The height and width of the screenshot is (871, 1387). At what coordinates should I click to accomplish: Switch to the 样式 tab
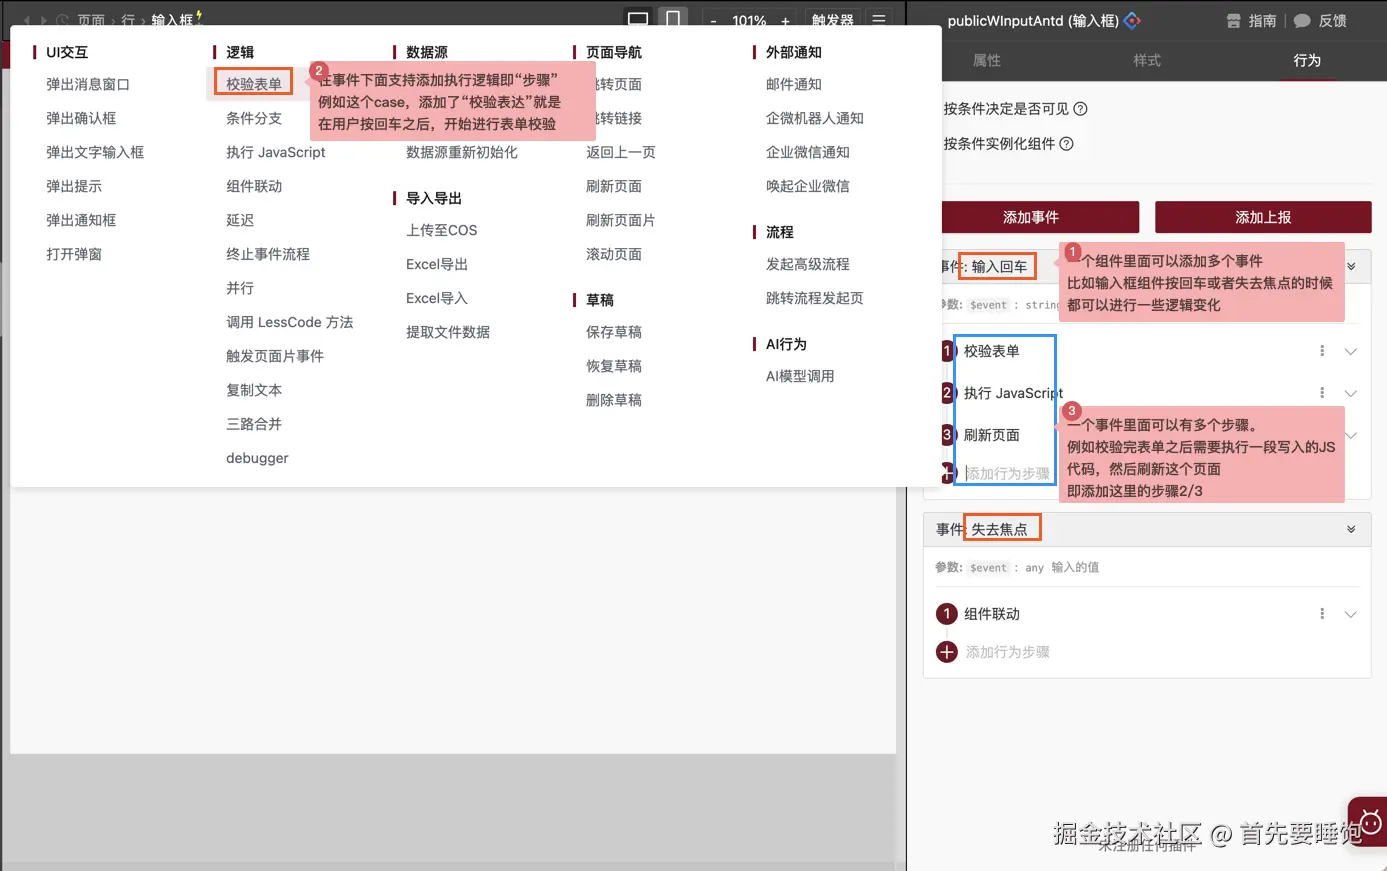click(x=1147, y=60)
